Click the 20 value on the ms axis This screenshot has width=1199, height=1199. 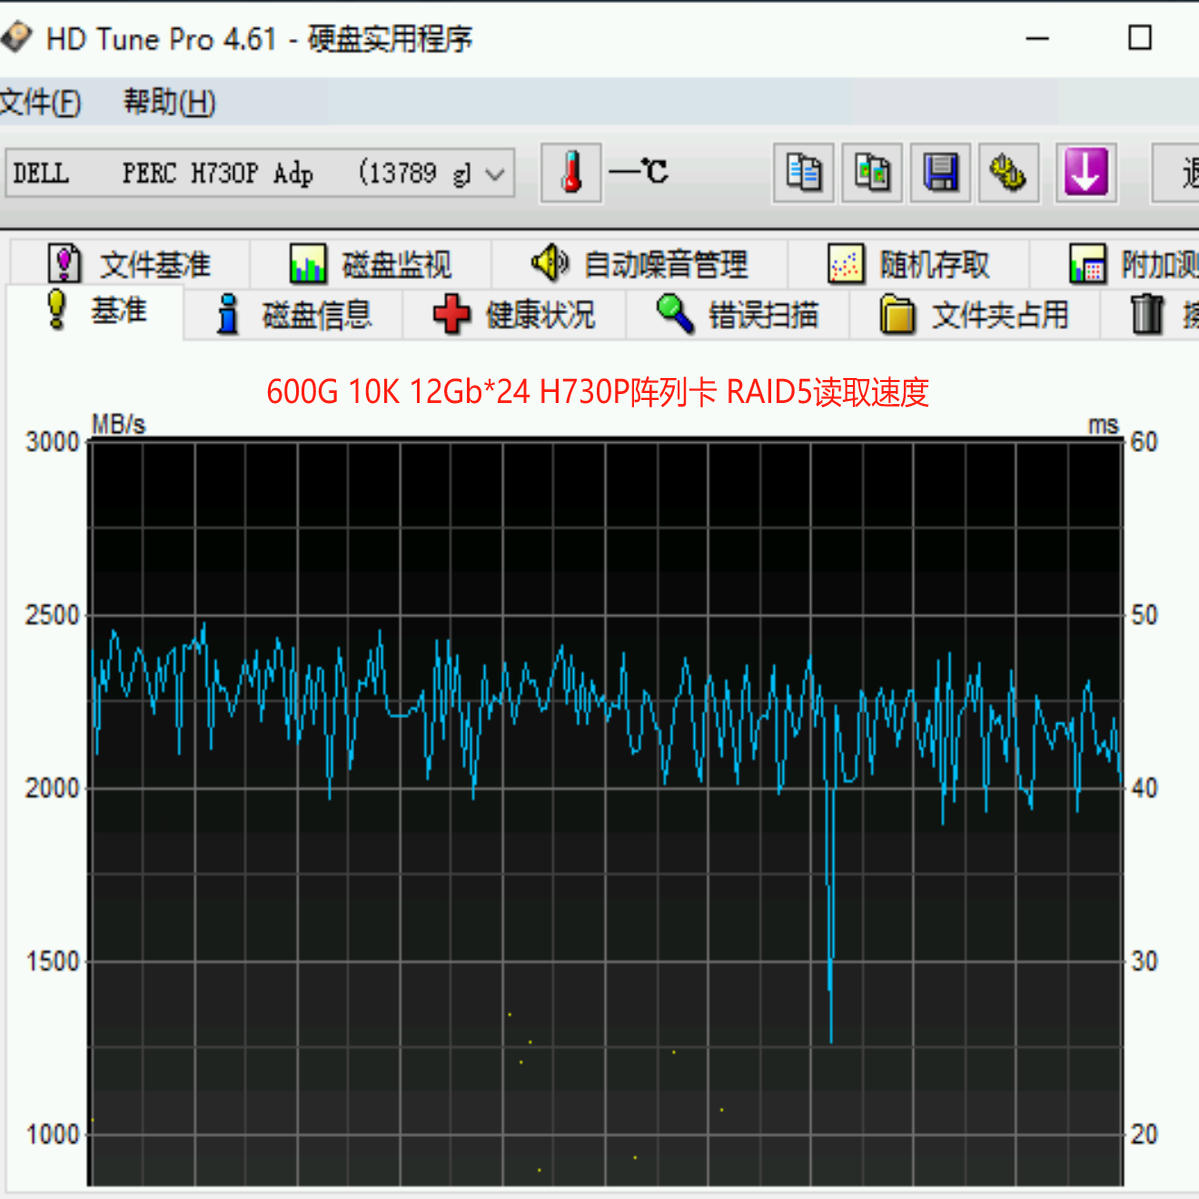coord(1144,1135)
